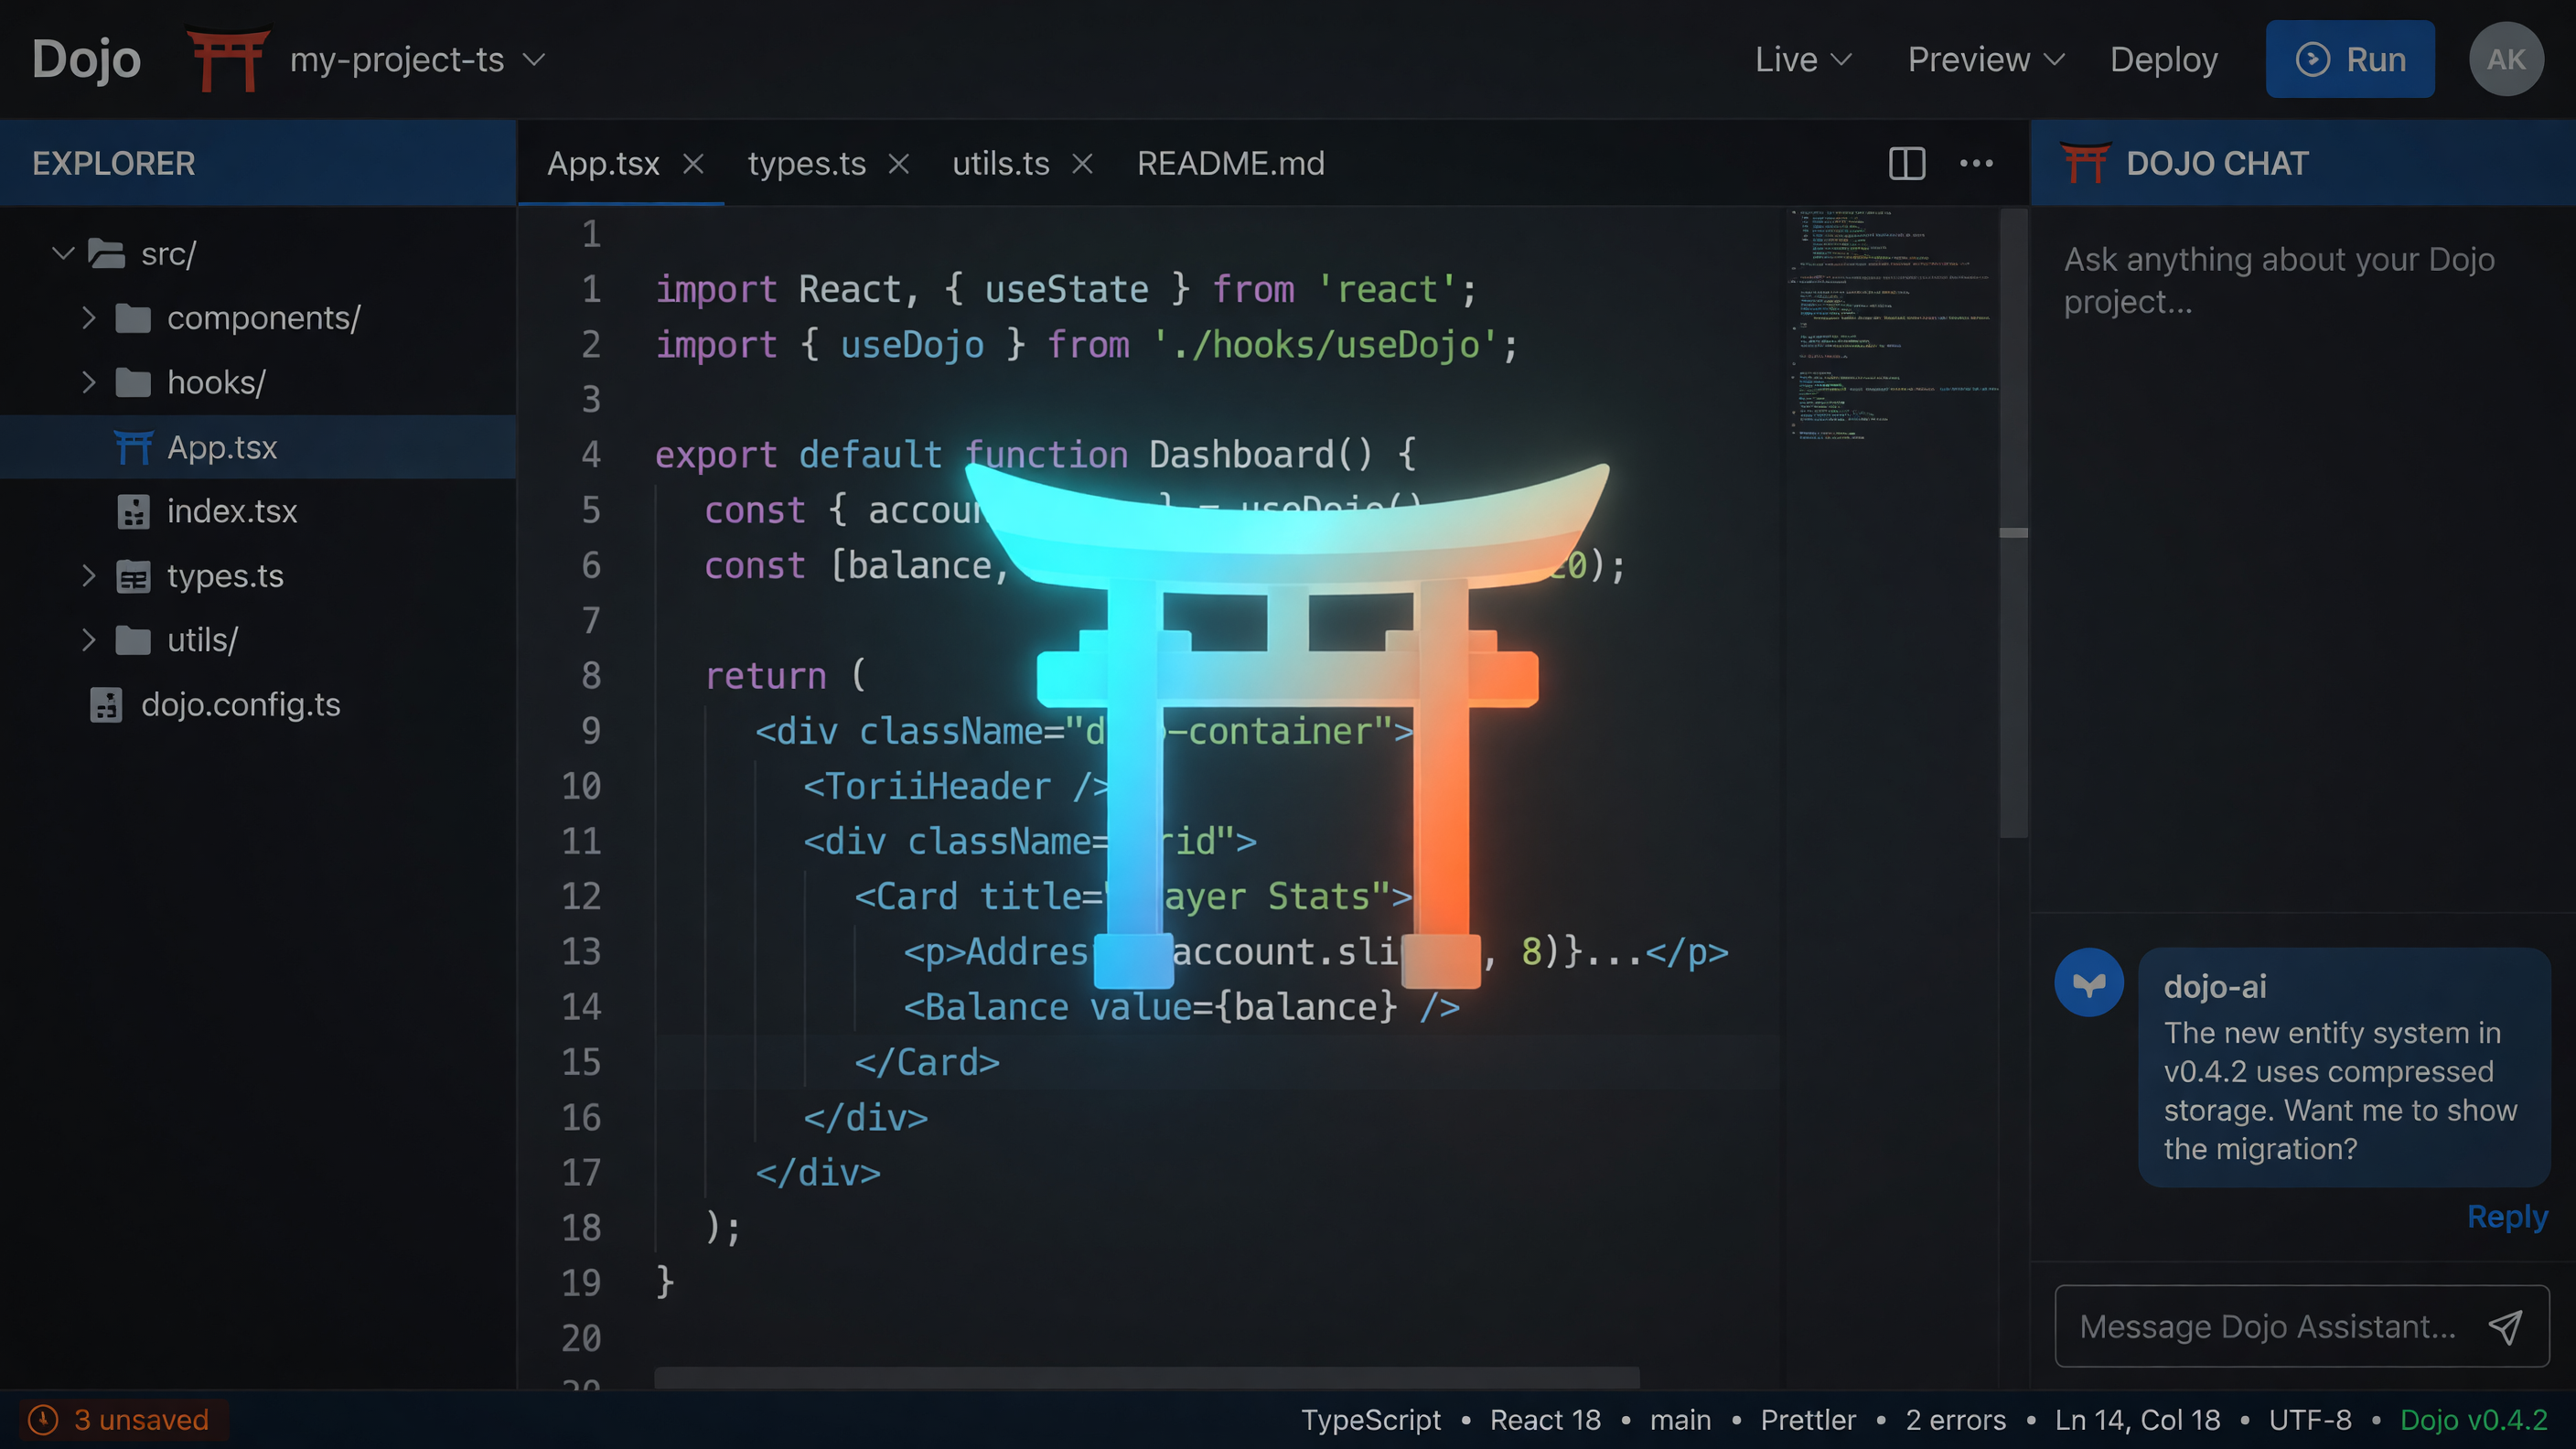The height and width of the screenshot is (1449, 2576).
Task: Click the utils folder icon
Action: coord(133,640)
